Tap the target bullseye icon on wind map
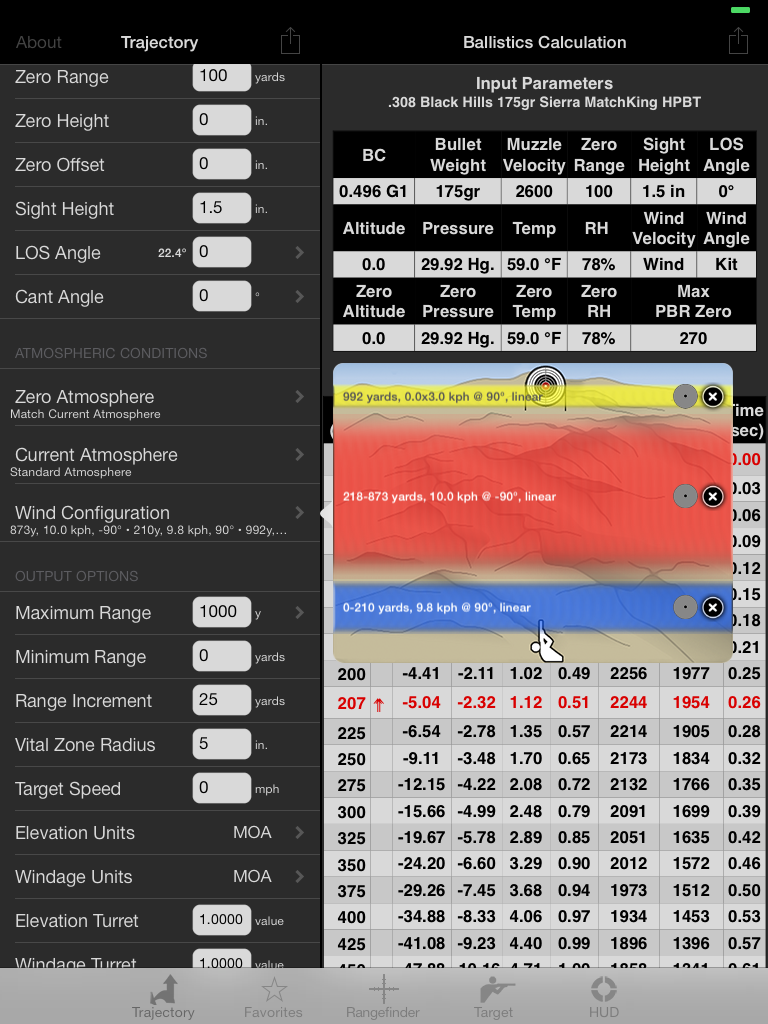Image resolution: width=768 pixels, height=1024 pixels. [545, 385]
